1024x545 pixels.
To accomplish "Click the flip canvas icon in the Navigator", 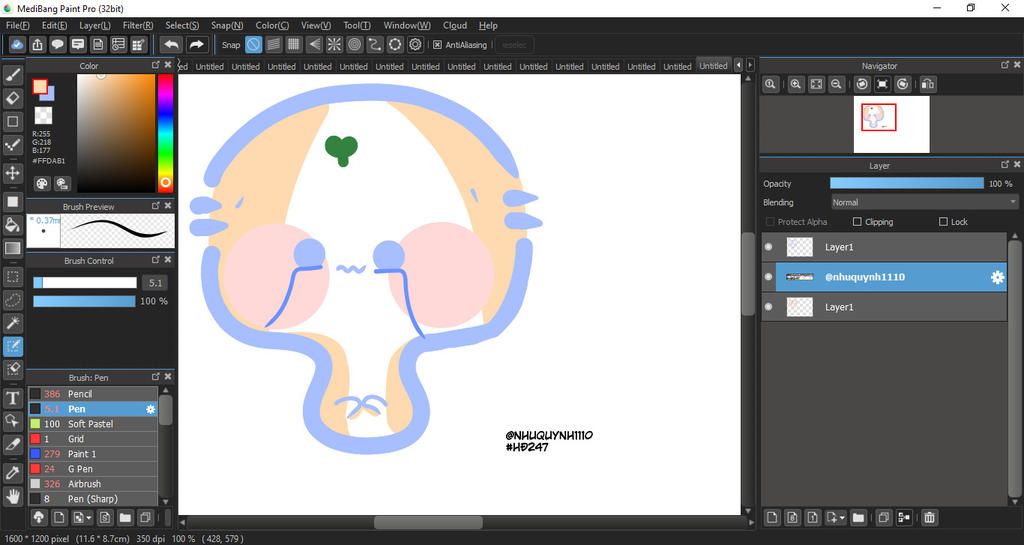I will click(x=927, y=84).
